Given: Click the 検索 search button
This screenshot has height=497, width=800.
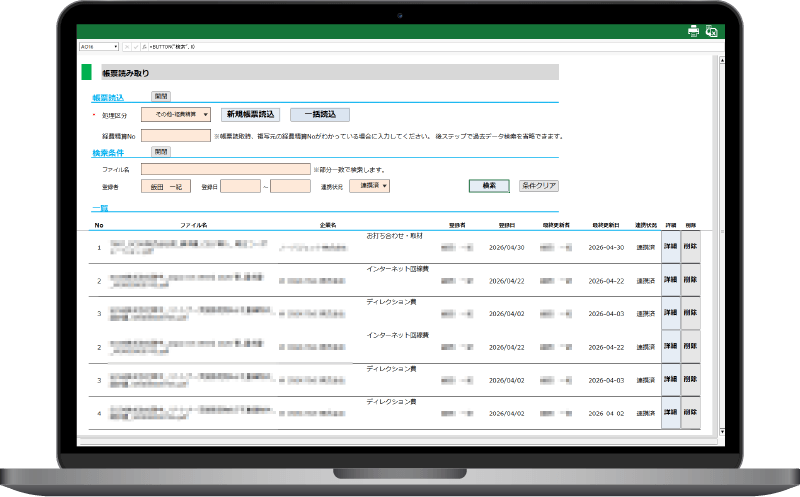Looking at the screenshot, I should pos(489,186).
